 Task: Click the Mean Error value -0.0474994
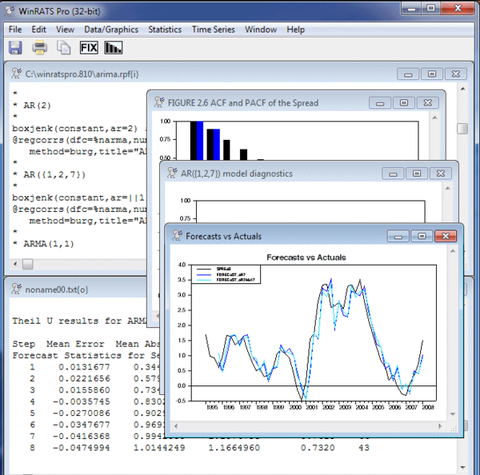(81, 448)
